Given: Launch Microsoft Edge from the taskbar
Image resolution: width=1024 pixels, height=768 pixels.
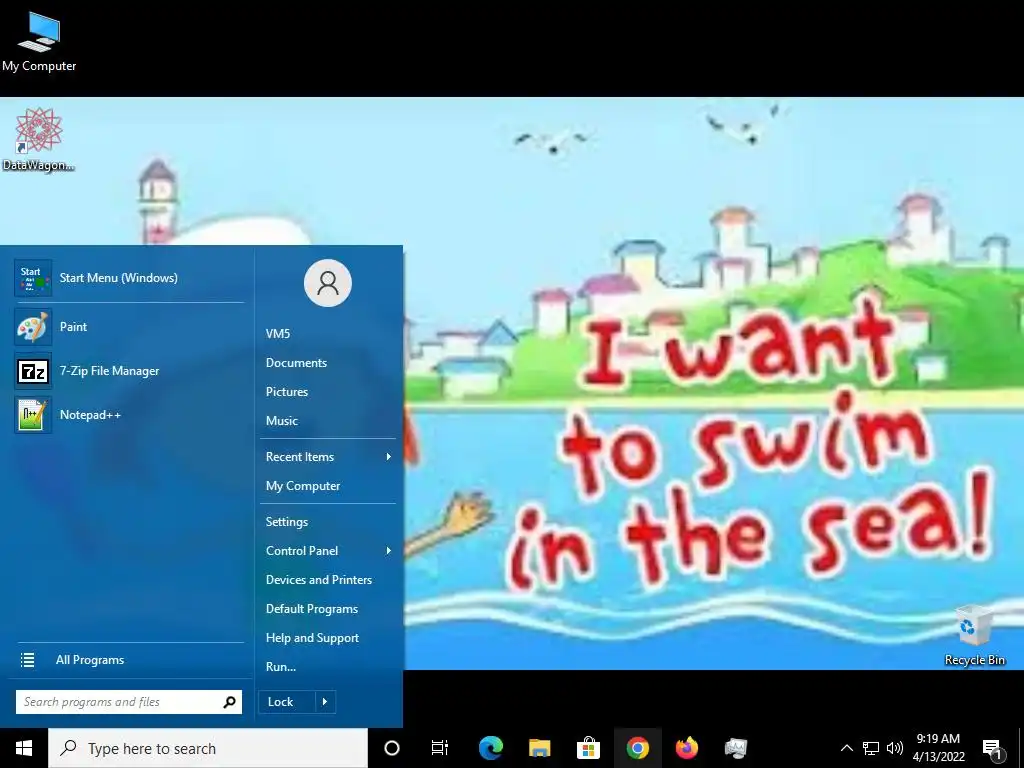Looking at the screenshot, I should (x=490, y=748).
